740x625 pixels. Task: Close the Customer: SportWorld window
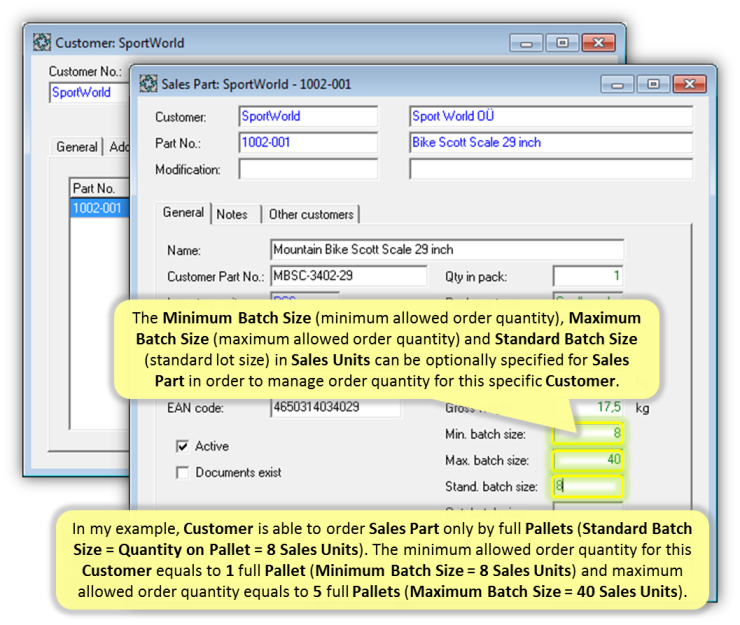pos(598,43)
